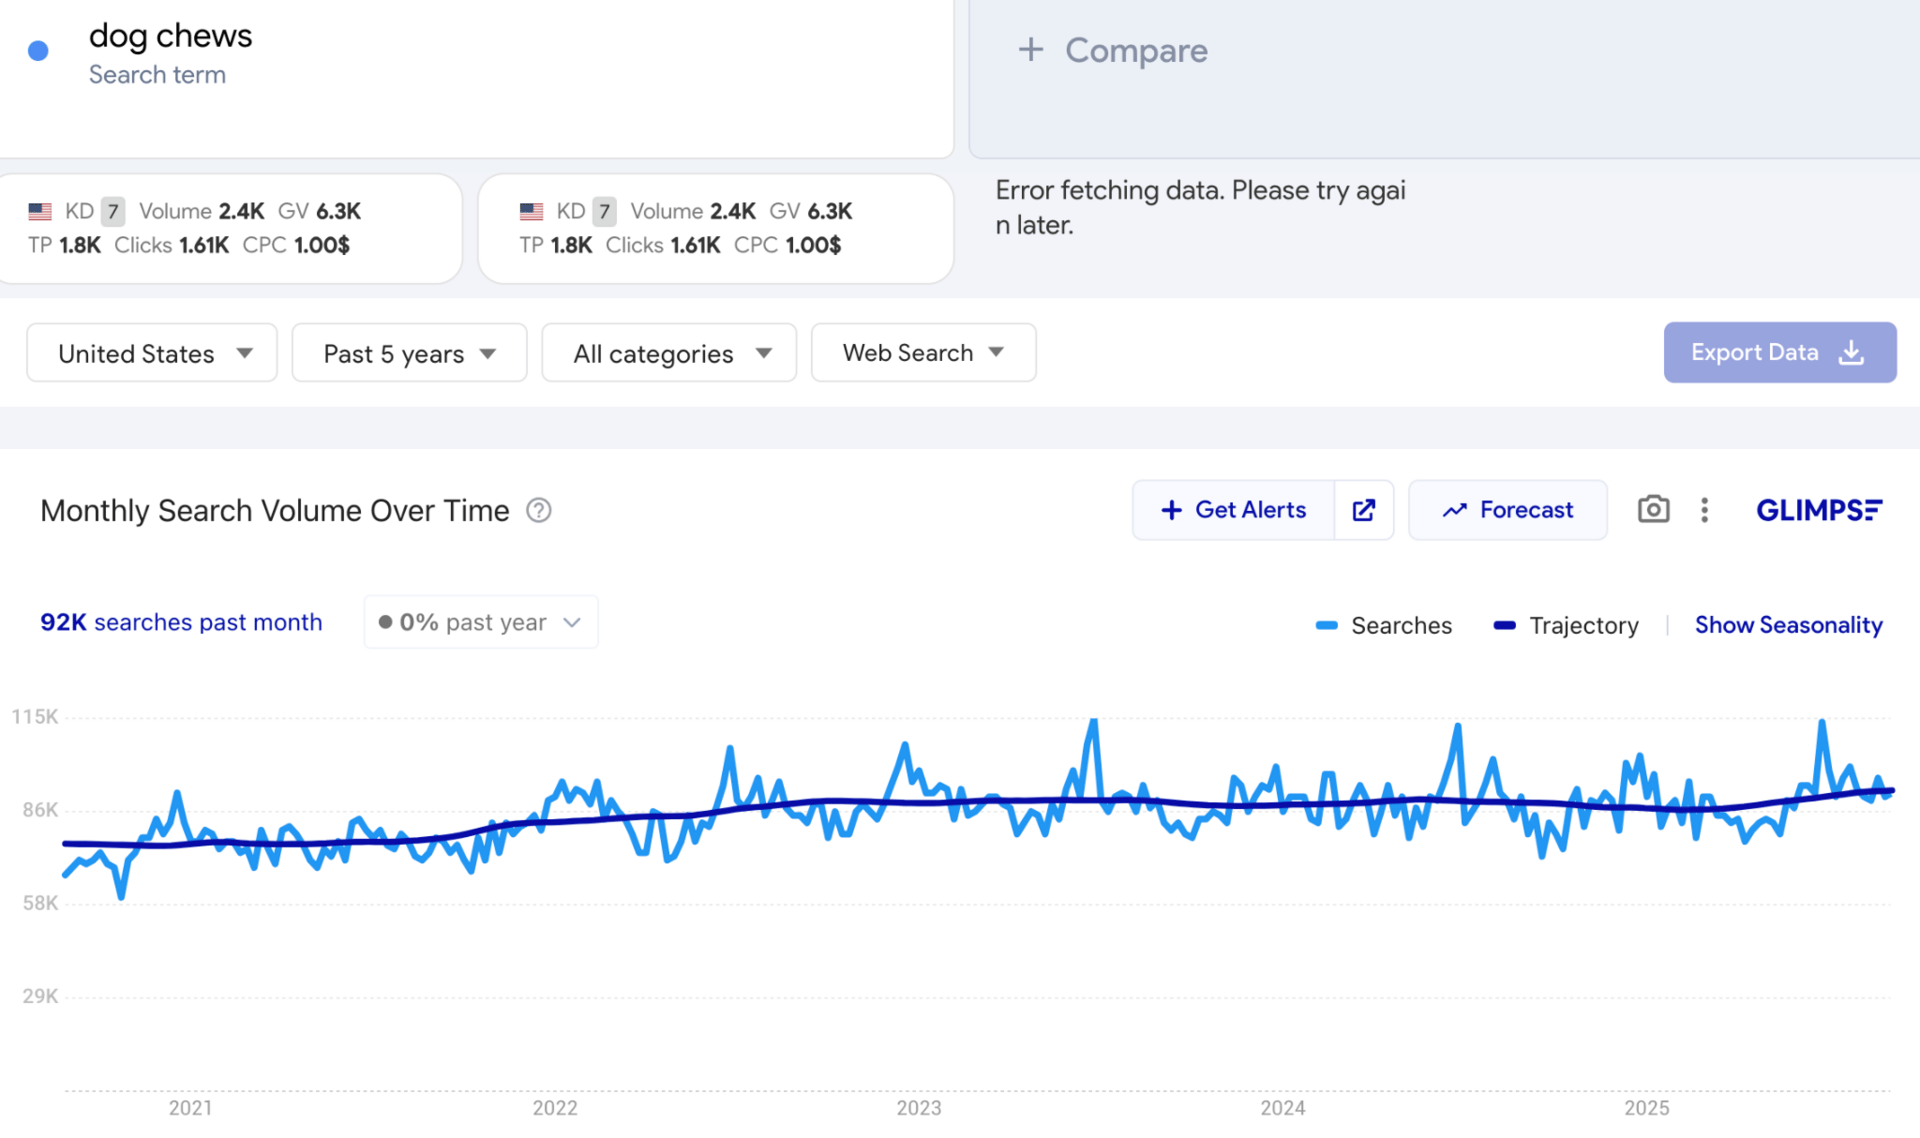Viewport: 1920px width, 1138px height.
Task: Show Seasonality on the chart
Action: point(1787,625)
